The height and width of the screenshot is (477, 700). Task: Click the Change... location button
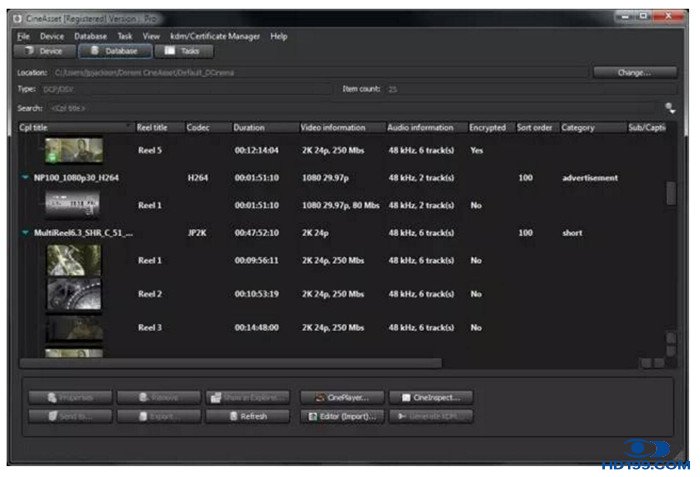point(627,72)
